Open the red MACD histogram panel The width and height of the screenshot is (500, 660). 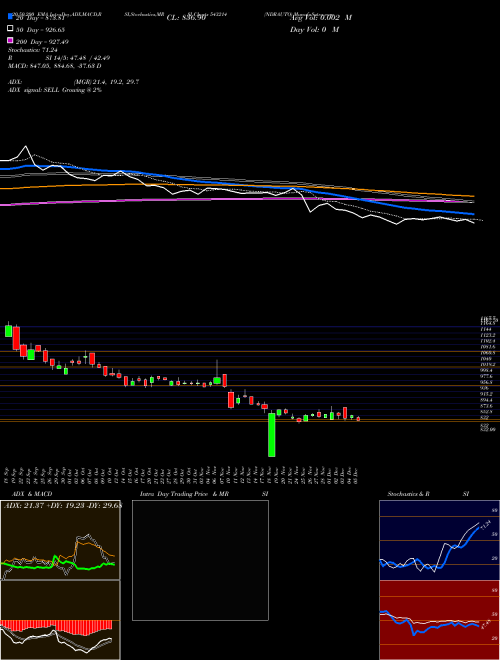coord(60,620)
